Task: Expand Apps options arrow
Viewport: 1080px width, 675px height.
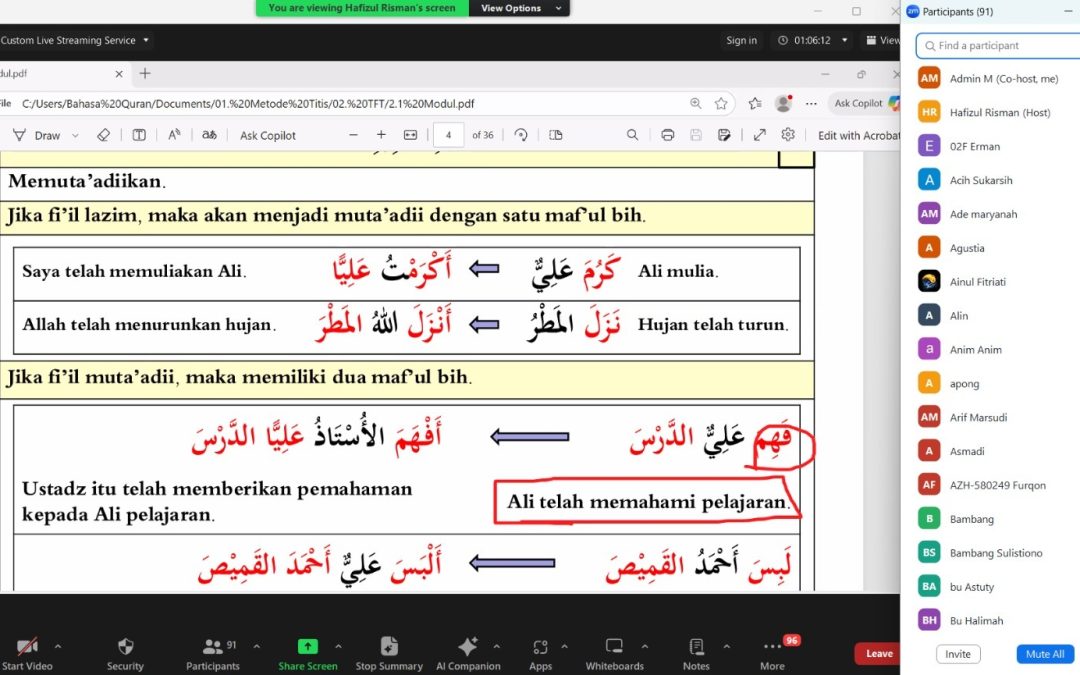Action: [x=564, y=646]
